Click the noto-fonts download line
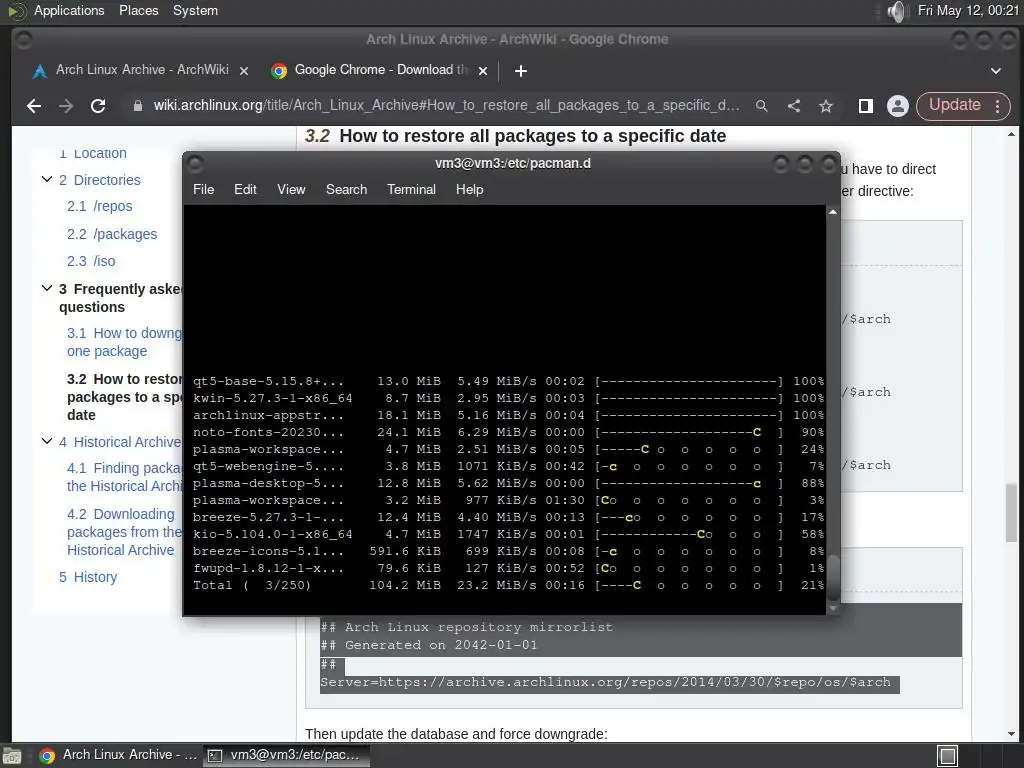This screenshot has width=1024, height=768. (x=508, y=432)
